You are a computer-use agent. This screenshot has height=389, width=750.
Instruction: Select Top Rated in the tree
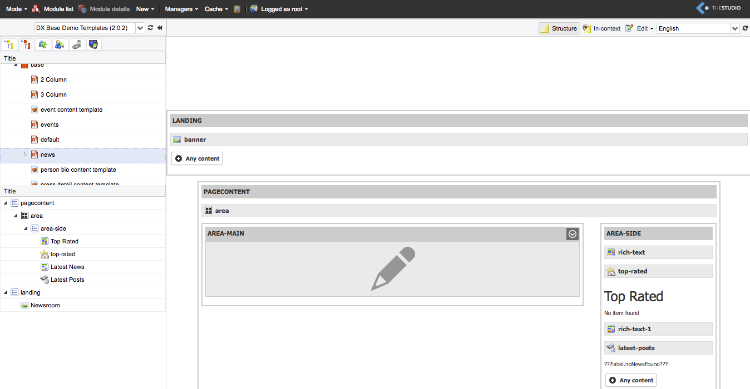coord(64,242)
